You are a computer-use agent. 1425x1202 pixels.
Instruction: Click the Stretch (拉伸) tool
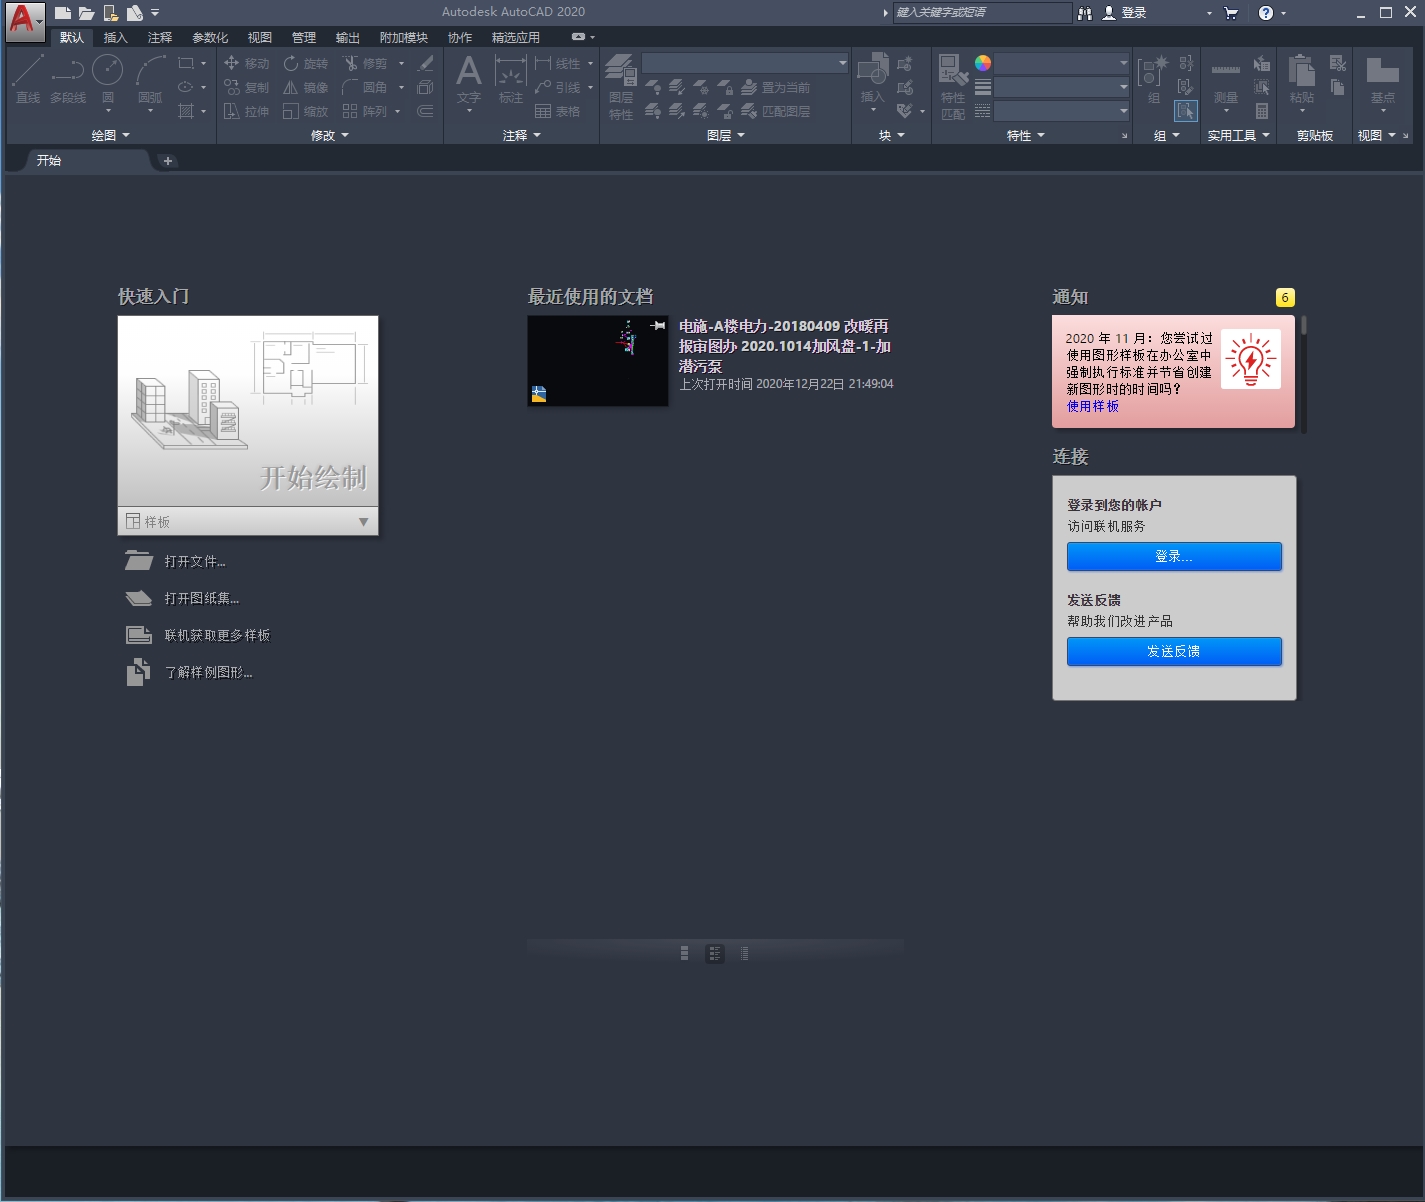click(246, 111)
